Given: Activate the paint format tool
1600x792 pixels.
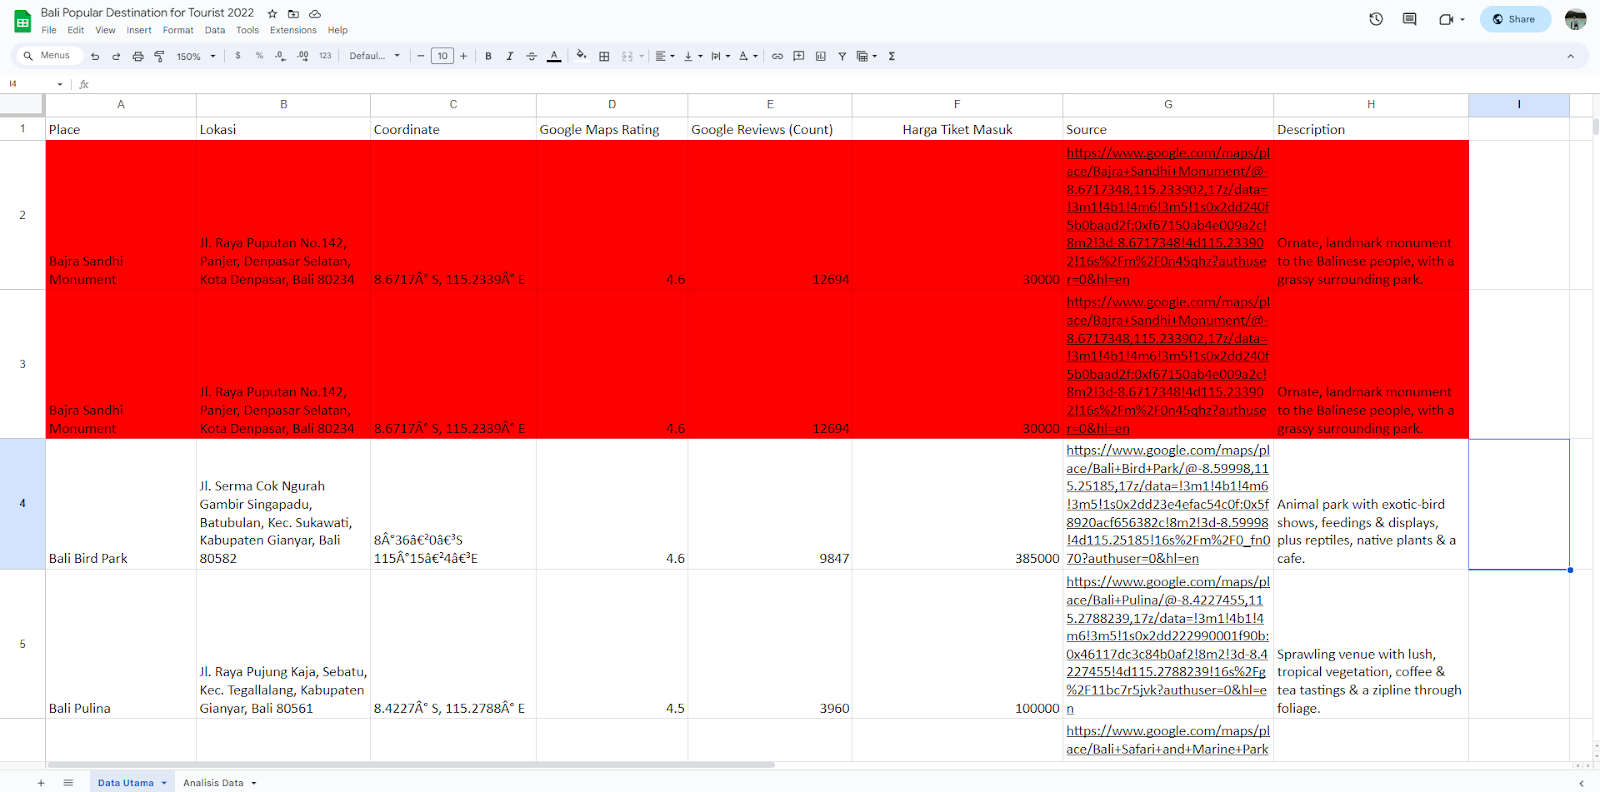Looking at the screenshot, I should pos(159,56).
